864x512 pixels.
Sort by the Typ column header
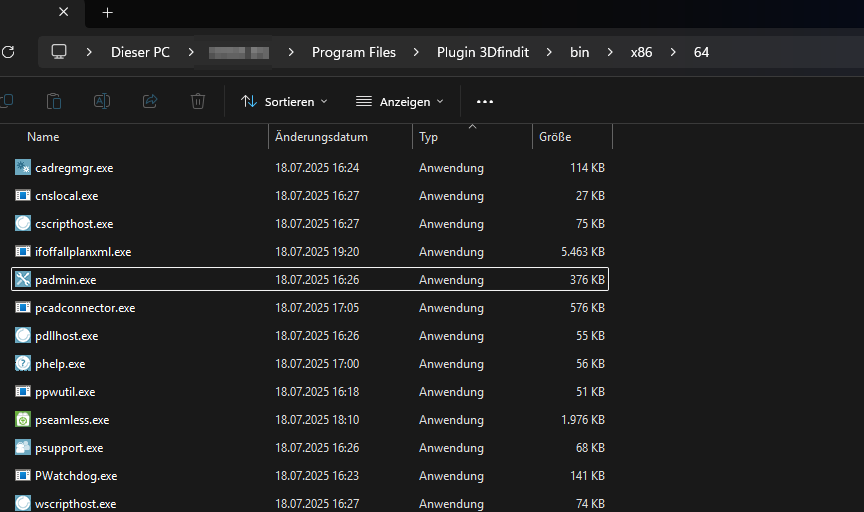point(428,137)
